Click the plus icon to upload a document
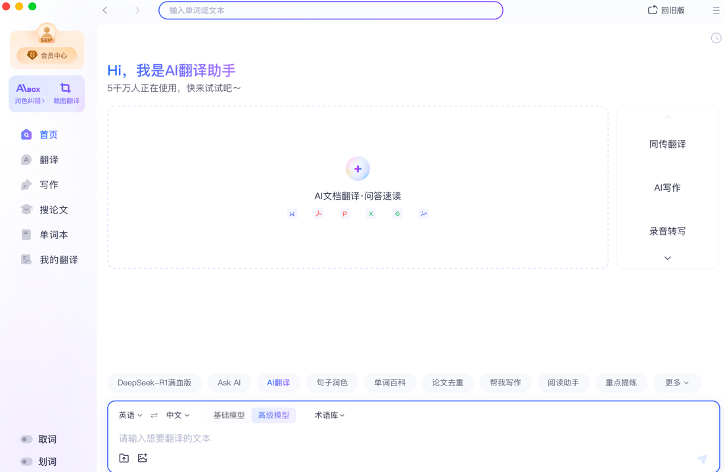 tap(357, 168)
